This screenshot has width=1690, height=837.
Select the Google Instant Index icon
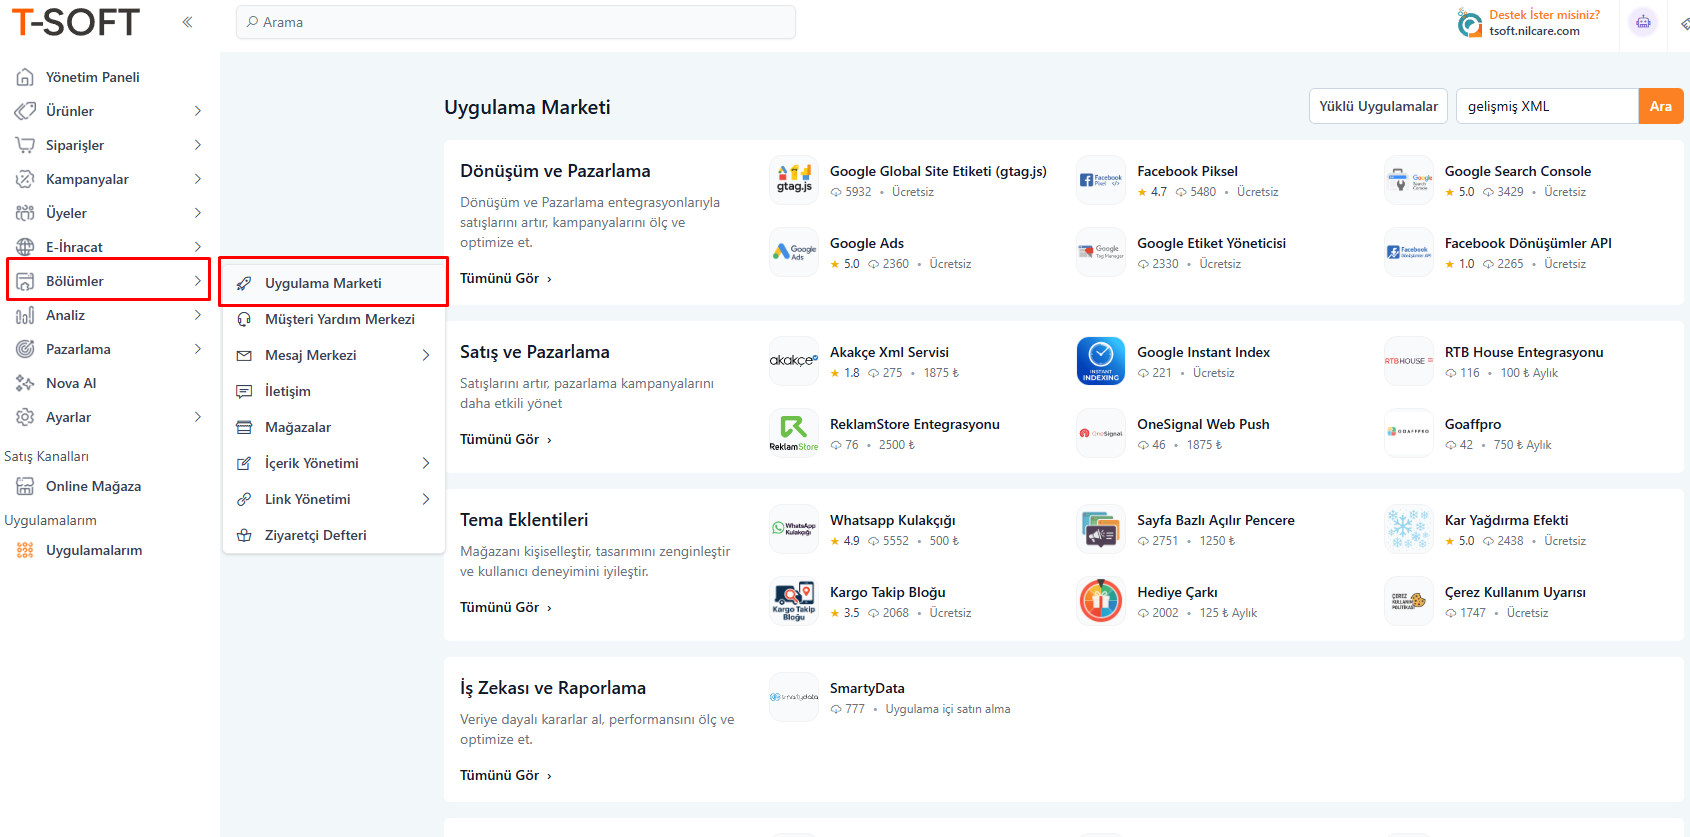[x=1101, y=361]
